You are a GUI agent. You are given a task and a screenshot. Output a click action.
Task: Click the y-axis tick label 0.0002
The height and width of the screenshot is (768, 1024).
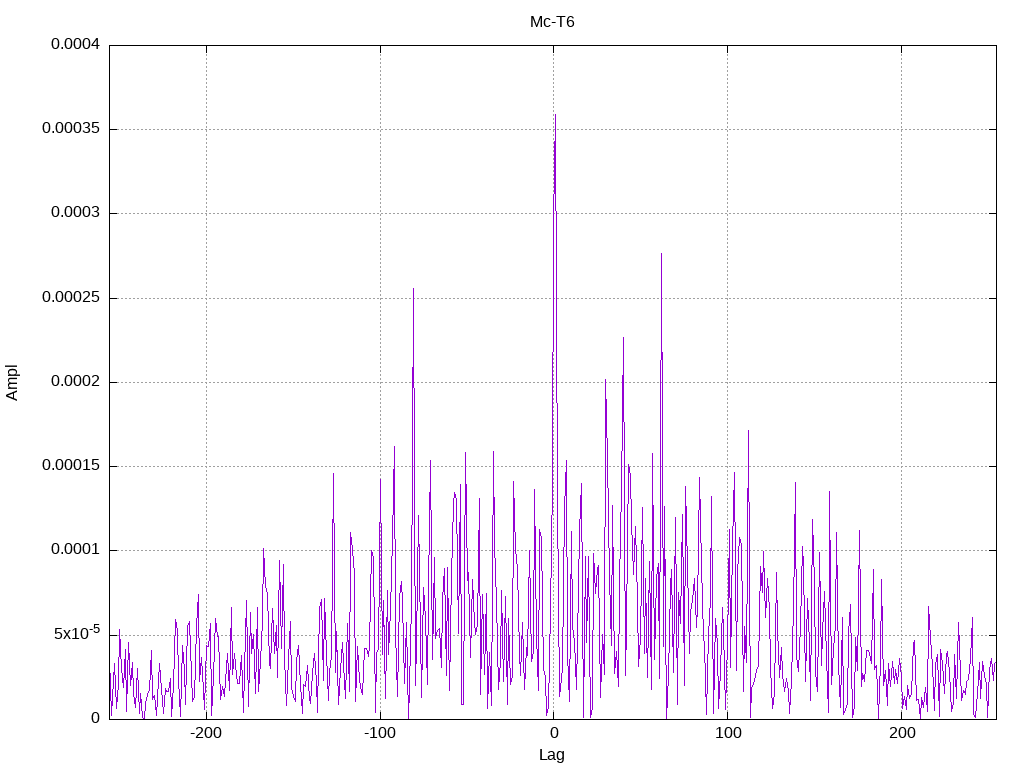pyautogui.click(x=76, y=382)
